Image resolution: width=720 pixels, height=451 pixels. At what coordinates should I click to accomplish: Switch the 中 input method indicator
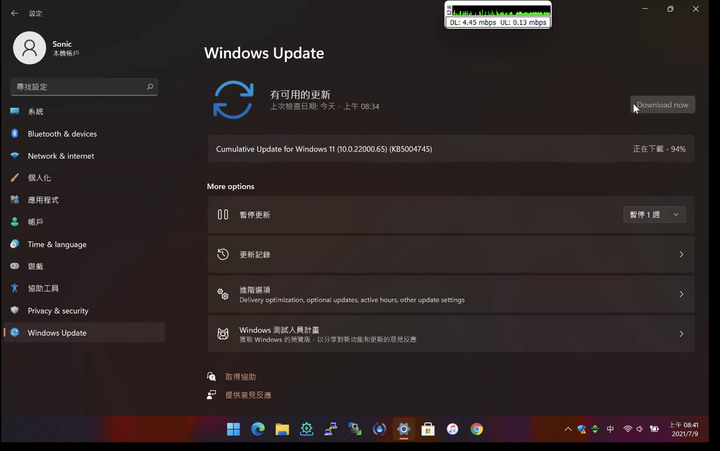tap(610, 429)
